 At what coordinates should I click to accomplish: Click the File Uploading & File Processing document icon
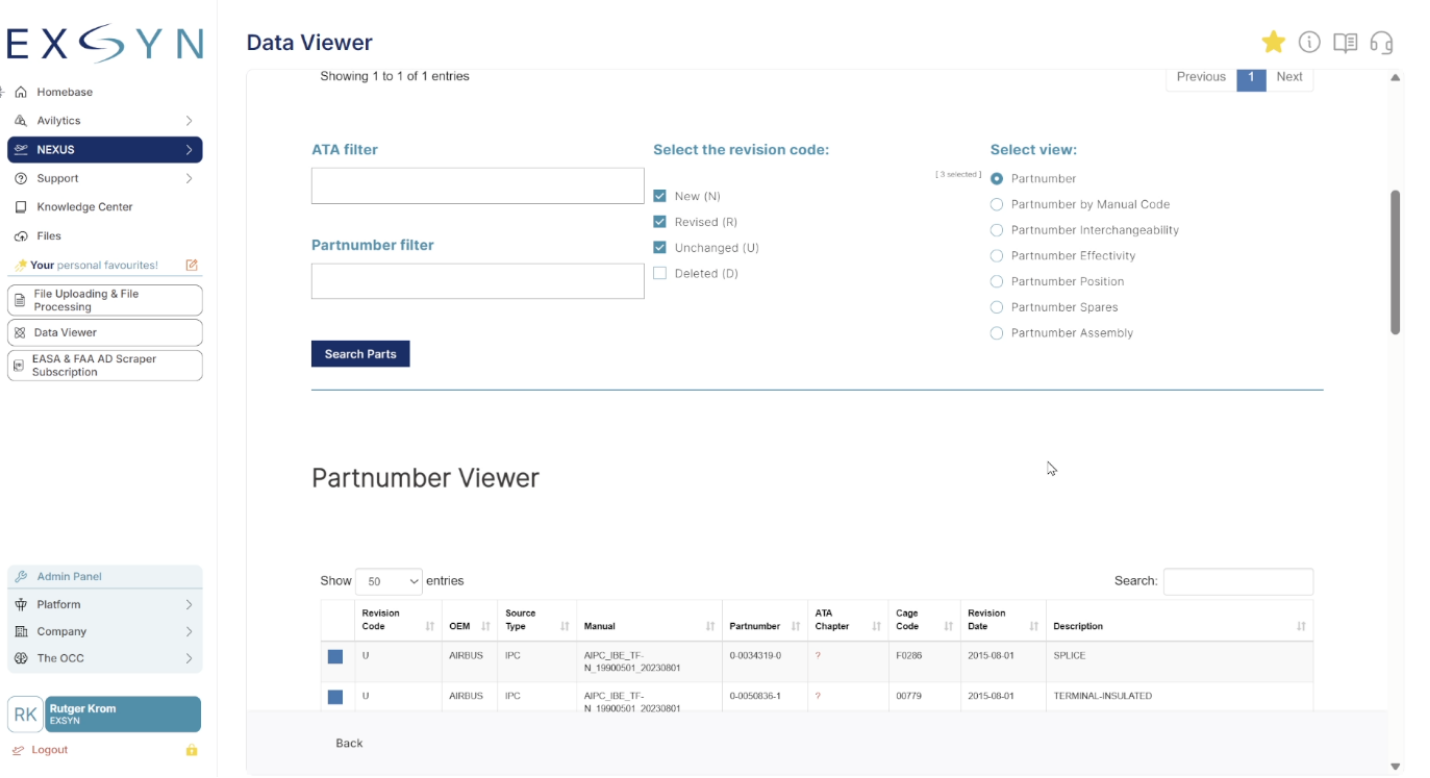(x=20, y=300)
